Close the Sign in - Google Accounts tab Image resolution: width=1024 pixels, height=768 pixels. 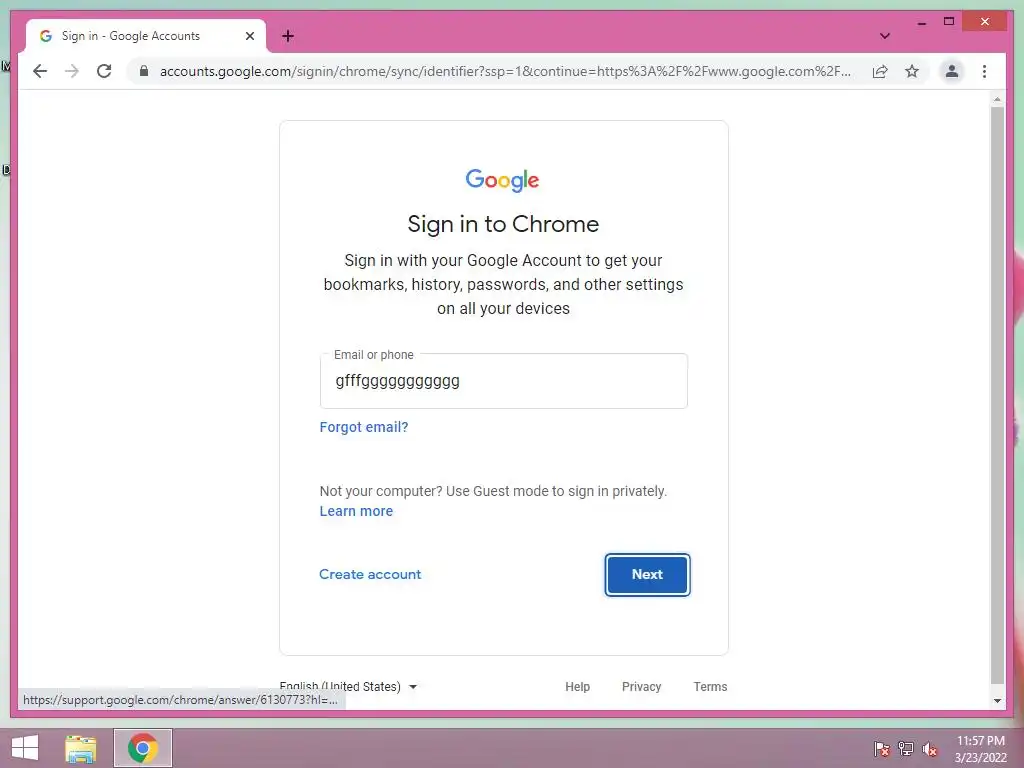[249, 36]
